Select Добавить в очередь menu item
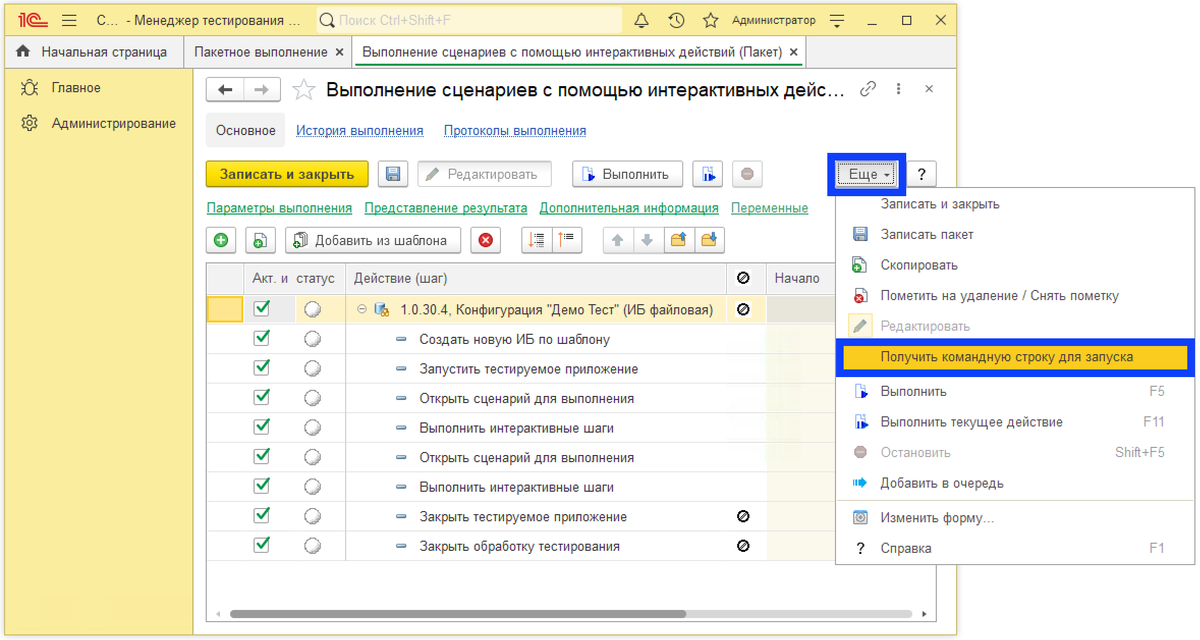Screen dimensions: 1200x640 [1016, 483]
